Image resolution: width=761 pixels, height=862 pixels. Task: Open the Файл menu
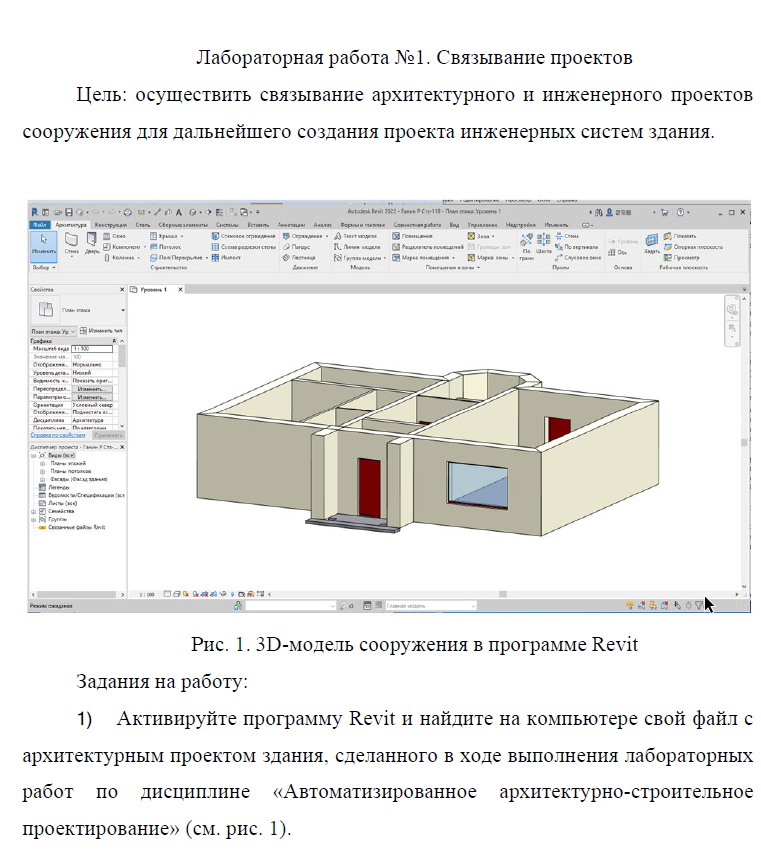point(40,225)
